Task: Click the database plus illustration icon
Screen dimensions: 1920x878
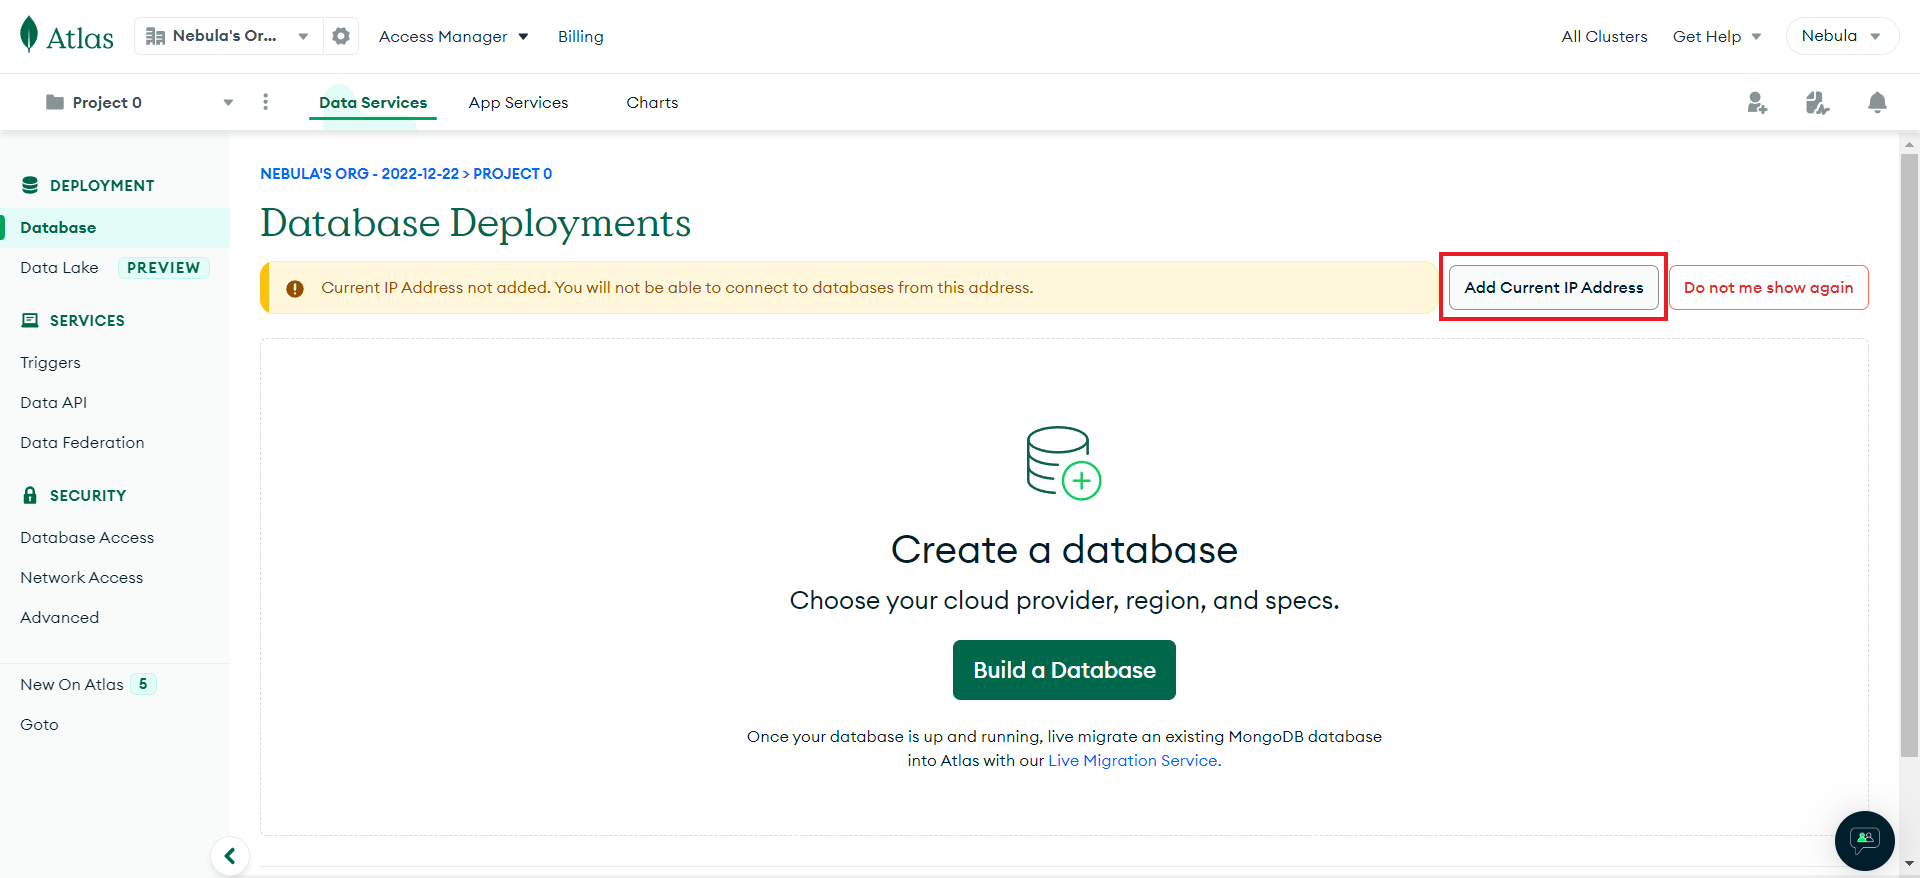Action: tap(1064, 462)
